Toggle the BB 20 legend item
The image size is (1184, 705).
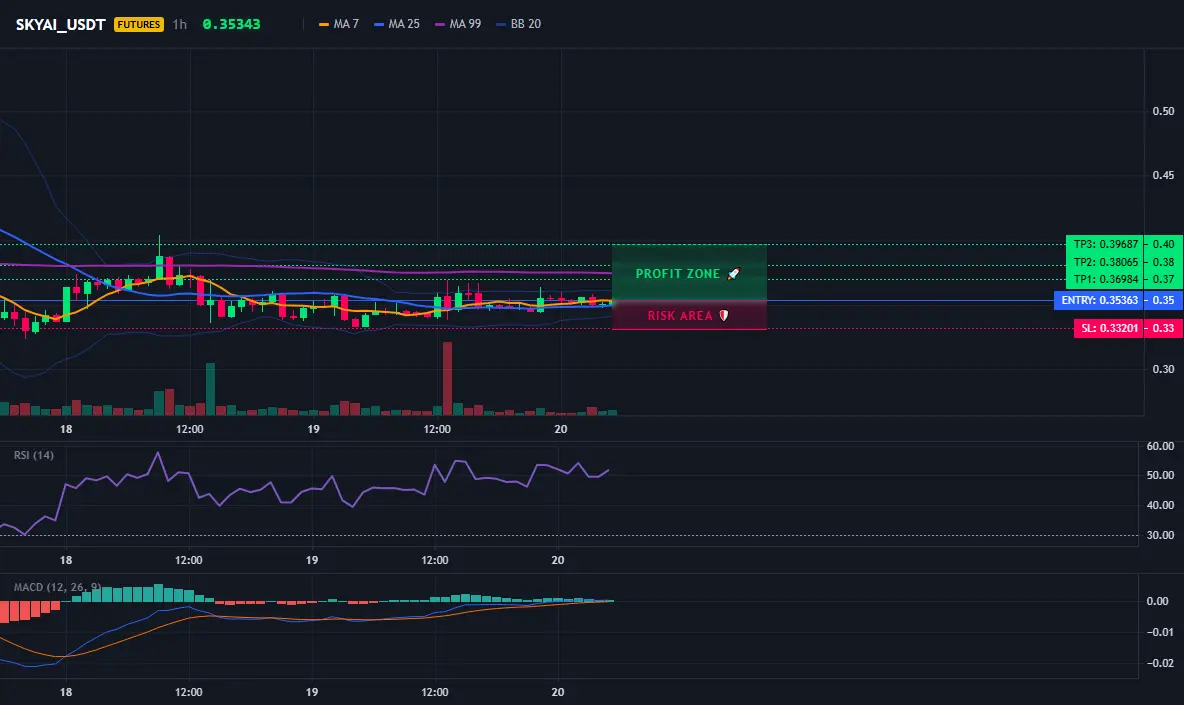[x=519, y=24]
